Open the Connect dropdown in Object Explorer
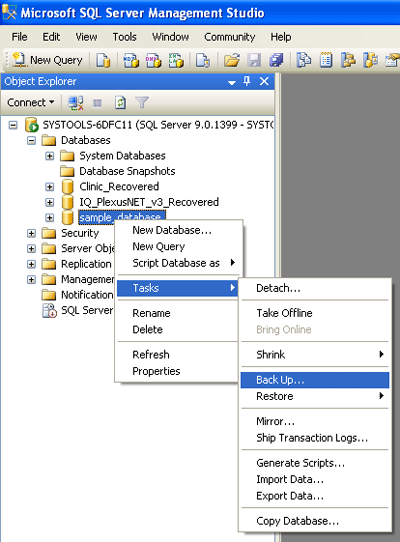Screen dimensions: 400x542 [31, 102]
